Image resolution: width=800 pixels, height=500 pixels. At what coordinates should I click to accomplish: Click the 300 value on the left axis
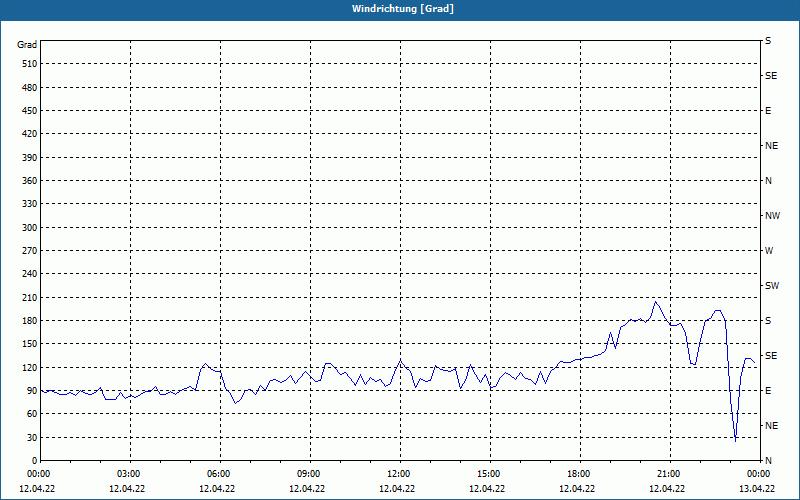click(30, 228)
